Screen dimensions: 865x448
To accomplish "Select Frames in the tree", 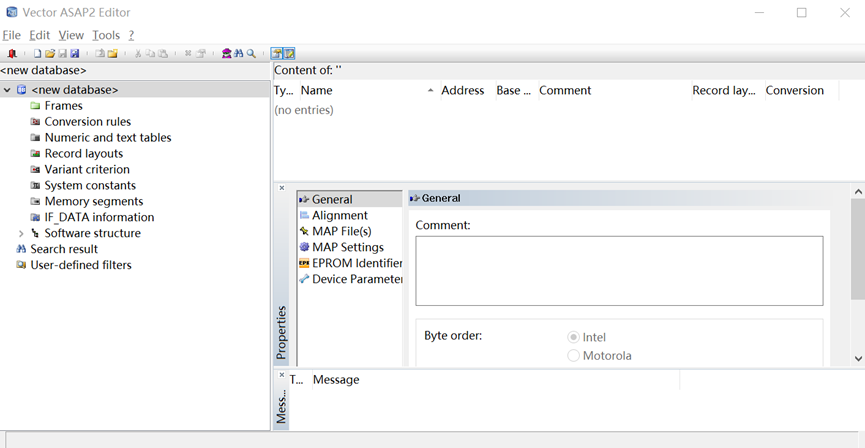I will click(x=63, y=106).
